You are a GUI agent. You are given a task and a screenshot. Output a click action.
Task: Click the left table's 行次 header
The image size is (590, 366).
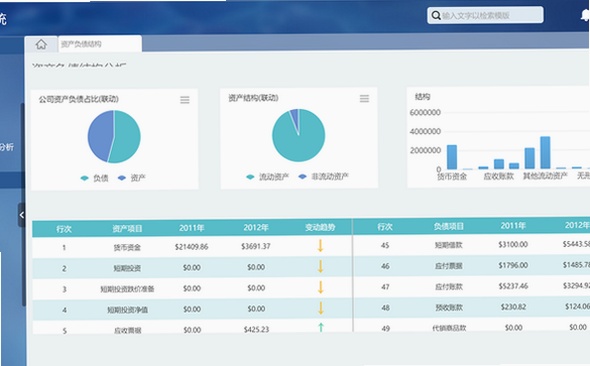point(64,229)
